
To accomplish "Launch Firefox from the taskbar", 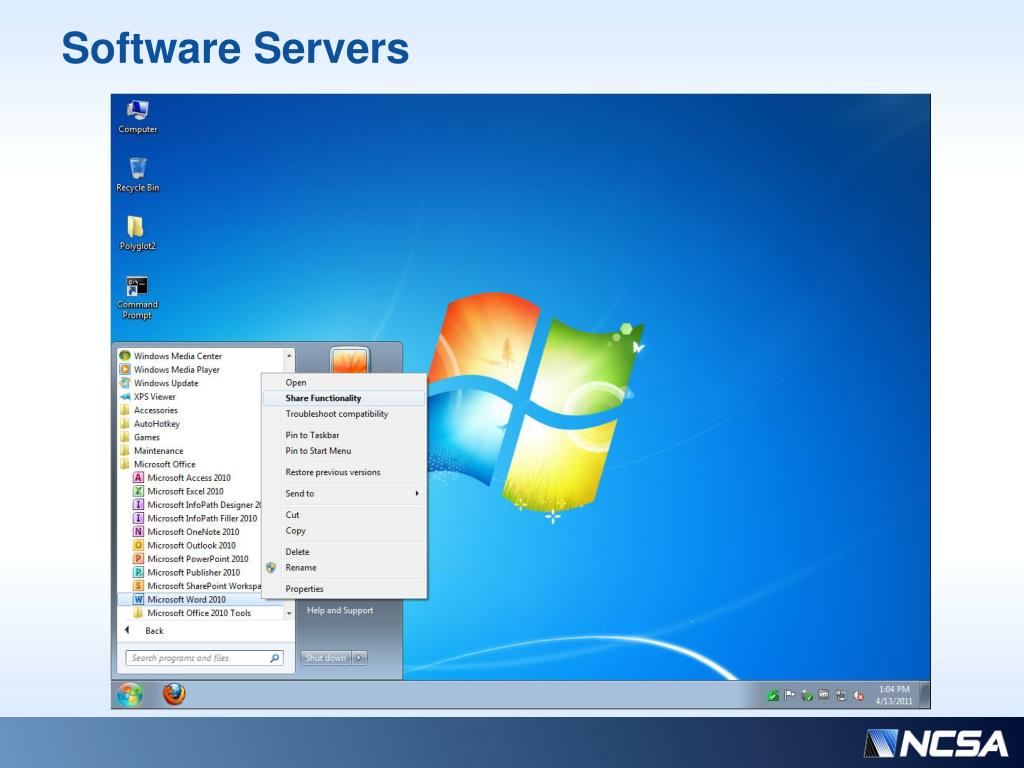I will 174,694.
